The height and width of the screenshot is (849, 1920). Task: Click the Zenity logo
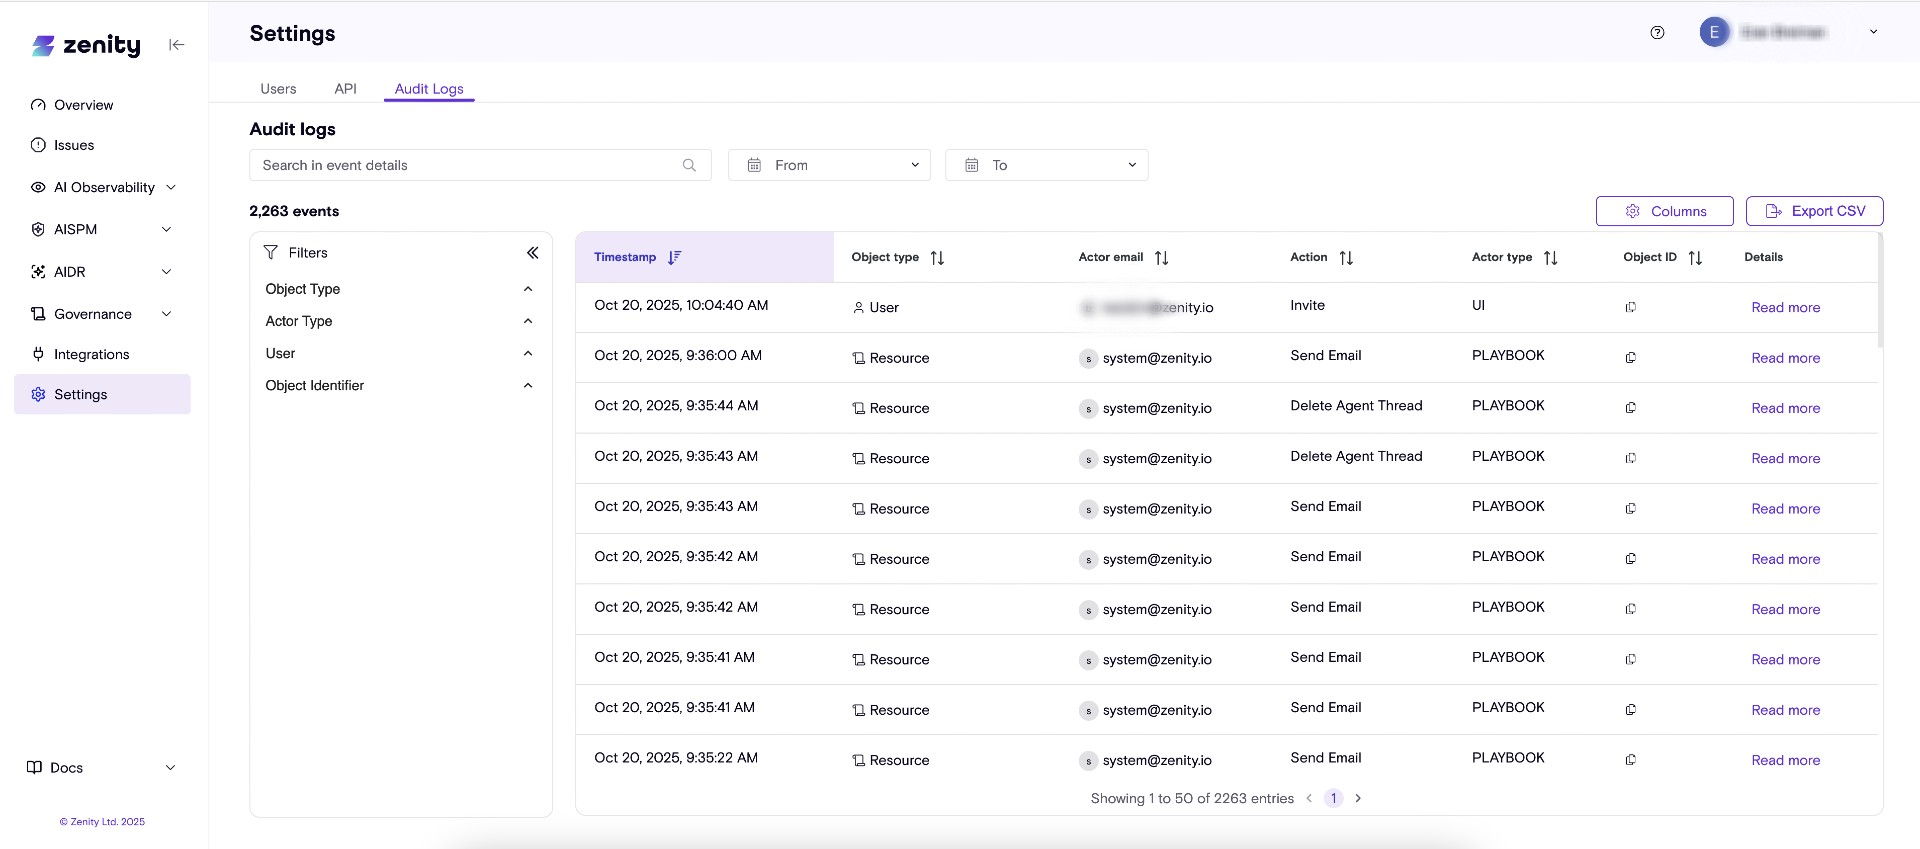pos(87,45)
